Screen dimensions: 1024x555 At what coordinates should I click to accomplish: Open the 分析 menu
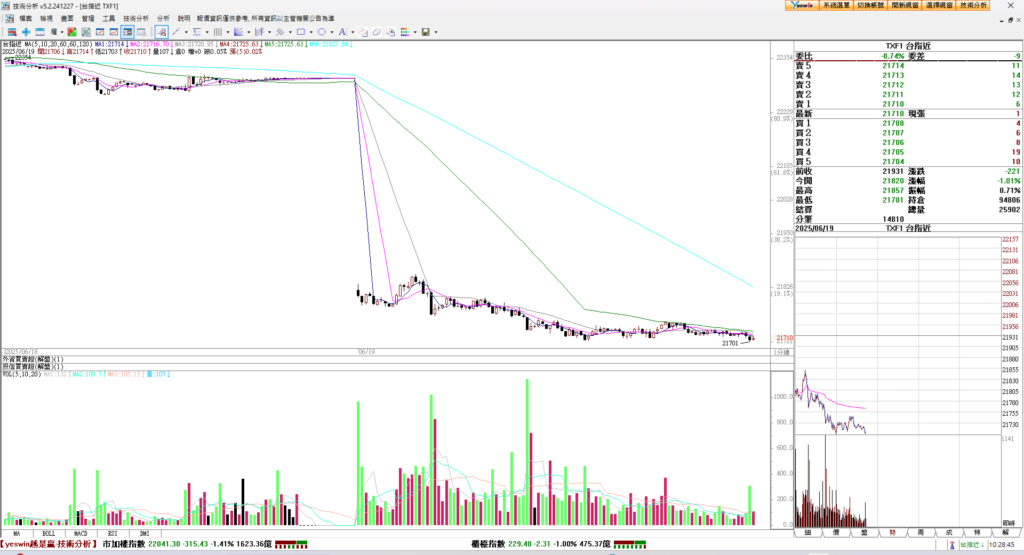coord(163,18)
